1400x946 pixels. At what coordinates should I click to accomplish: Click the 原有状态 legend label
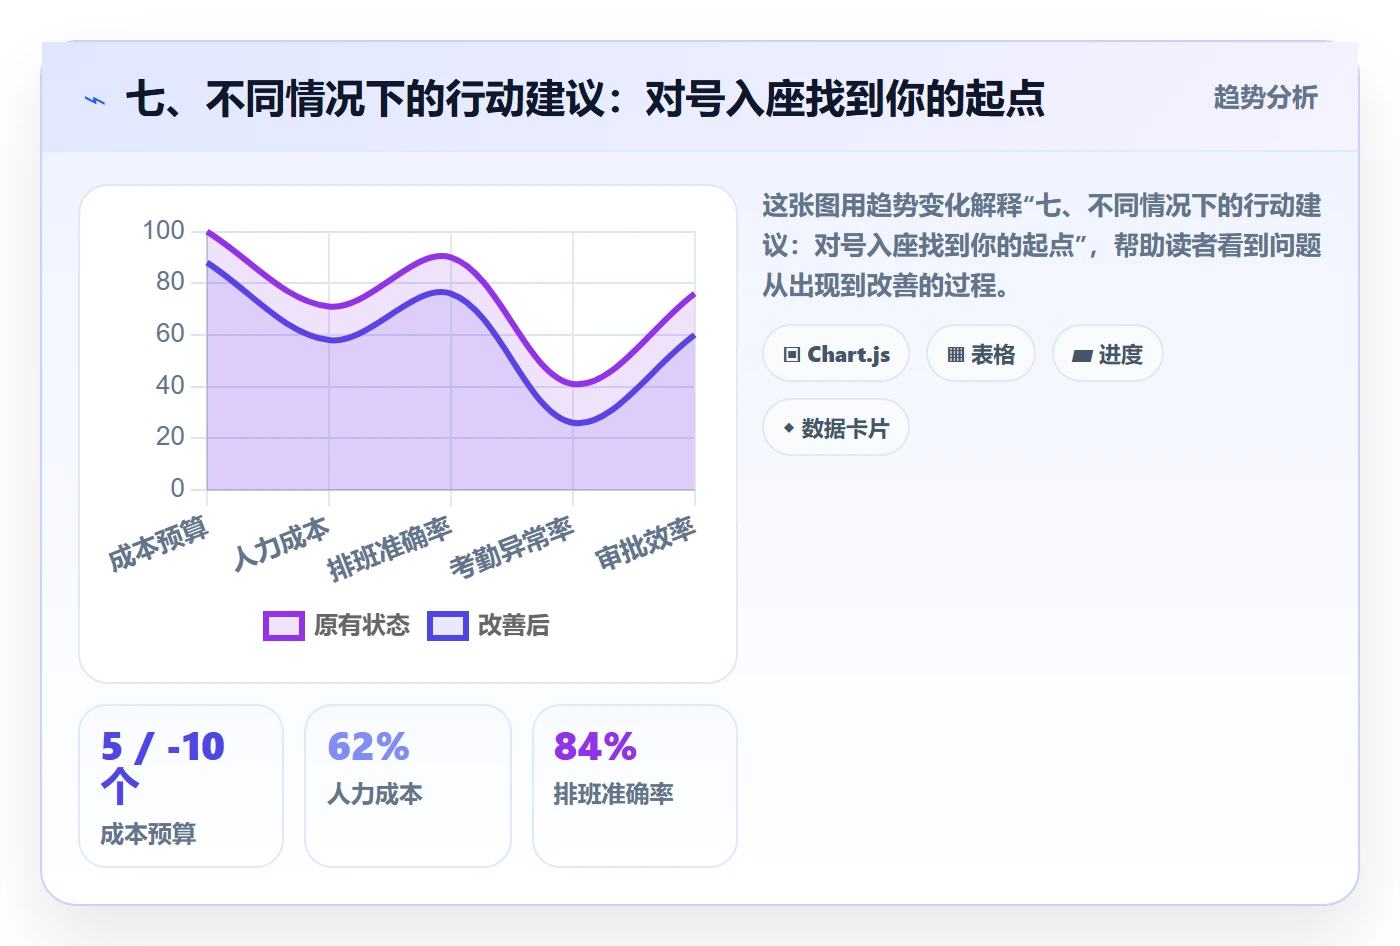click(362, 626)
